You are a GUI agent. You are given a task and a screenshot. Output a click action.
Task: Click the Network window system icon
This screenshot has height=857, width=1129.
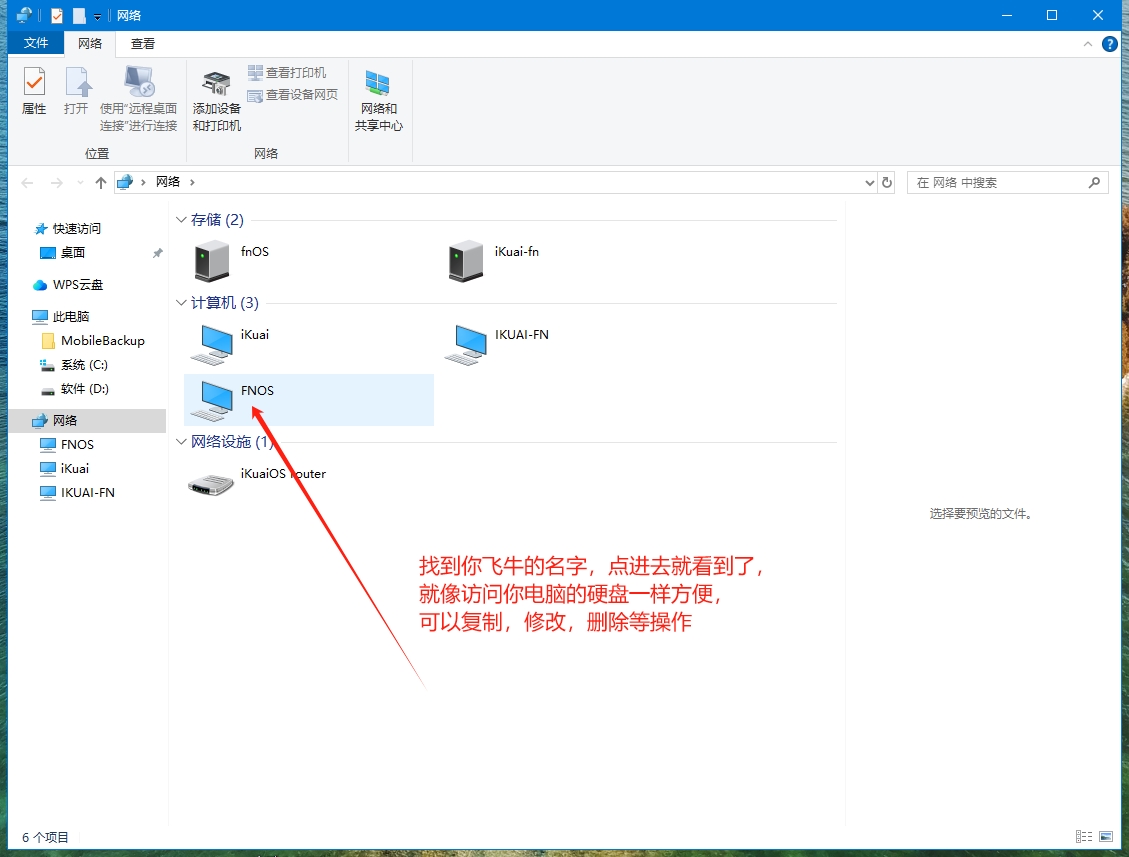click(24, 15)
